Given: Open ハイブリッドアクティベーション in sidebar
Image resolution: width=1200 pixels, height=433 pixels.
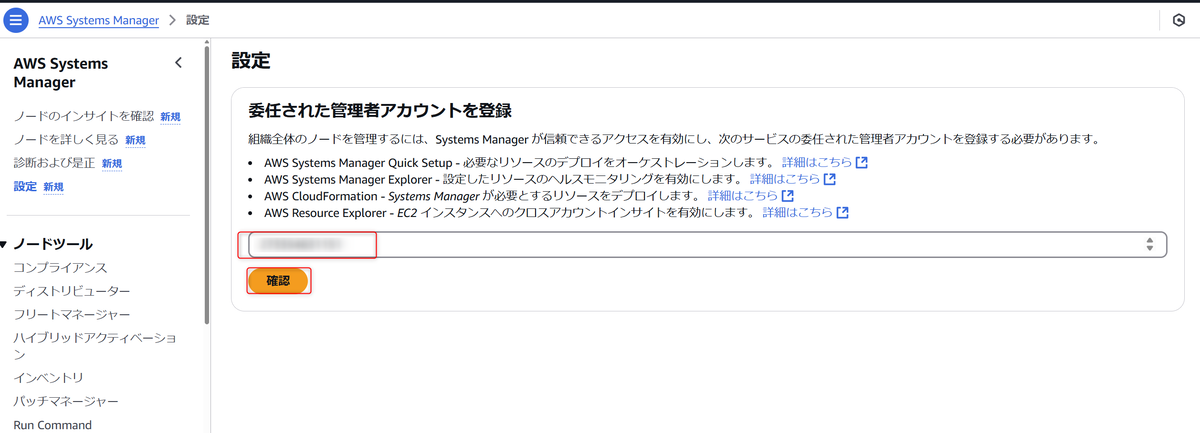Looking at the screenshot, I should coord(95,346).
